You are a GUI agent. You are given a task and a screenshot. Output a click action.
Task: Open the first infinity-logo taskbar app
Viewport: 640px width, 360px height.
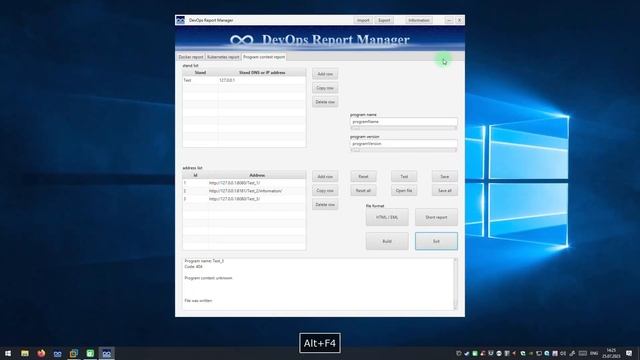(x=58, y=353)
